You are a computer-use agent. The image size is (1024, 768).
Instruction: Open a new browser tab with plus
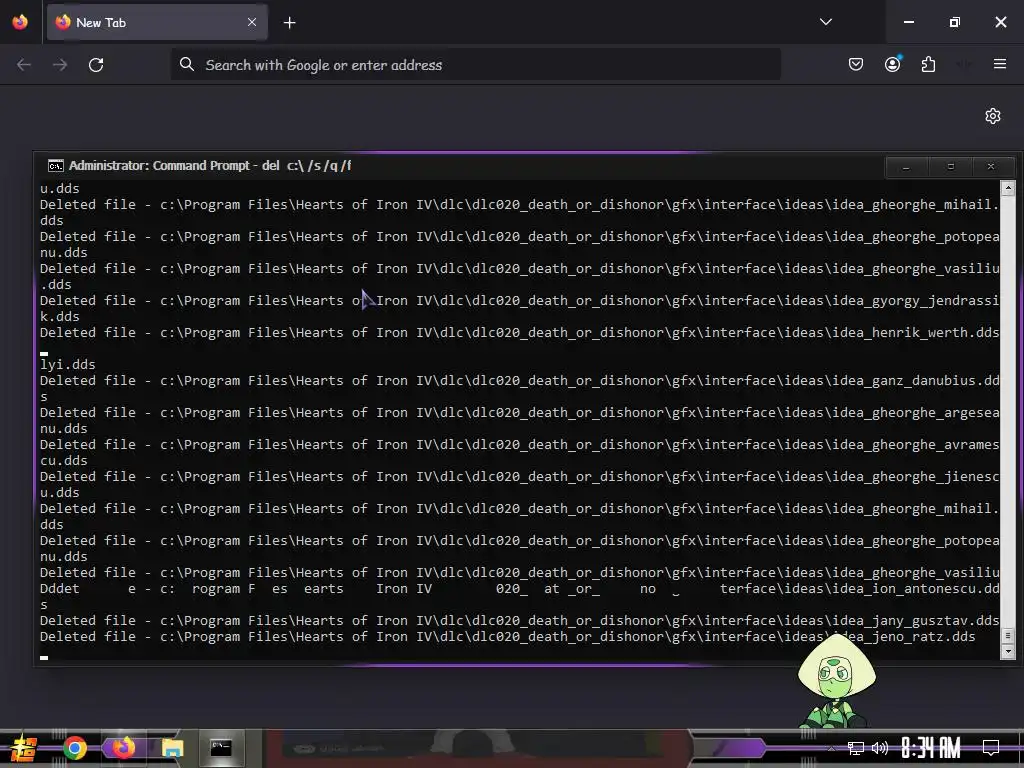point(289,23)
